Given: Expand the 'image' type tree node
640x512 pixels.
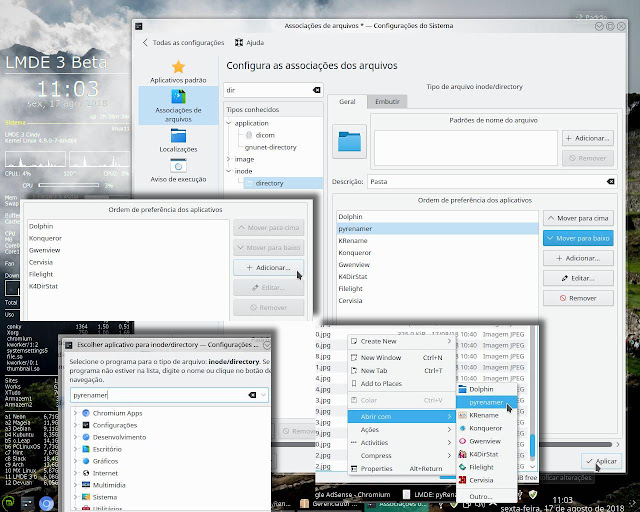Looking at the screenshot, I should coord(229,159).
